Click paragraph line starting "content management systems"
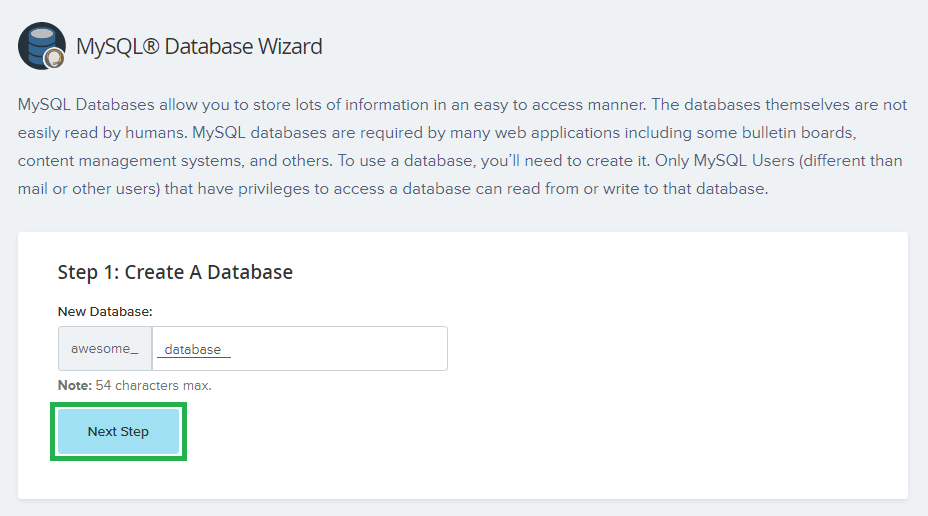928x516 pixels. [x=460, y=161]
